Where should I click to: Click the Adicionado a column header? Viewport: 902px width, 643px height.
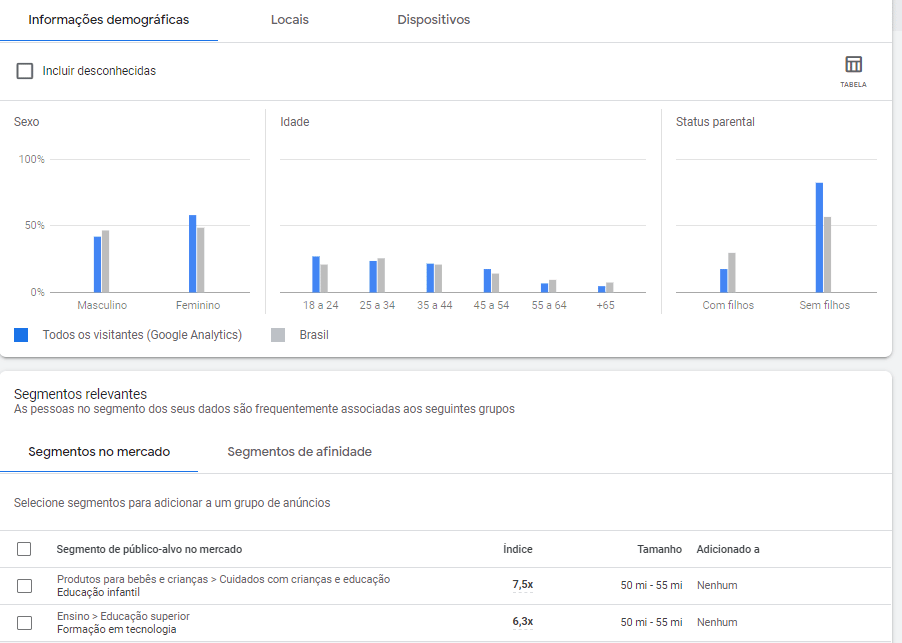pos(728,549)
